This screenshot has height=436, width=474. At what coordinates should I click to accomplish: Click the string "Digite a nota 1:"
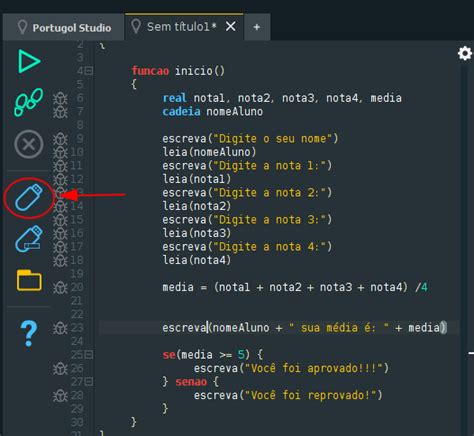click(x=269, y=166)
